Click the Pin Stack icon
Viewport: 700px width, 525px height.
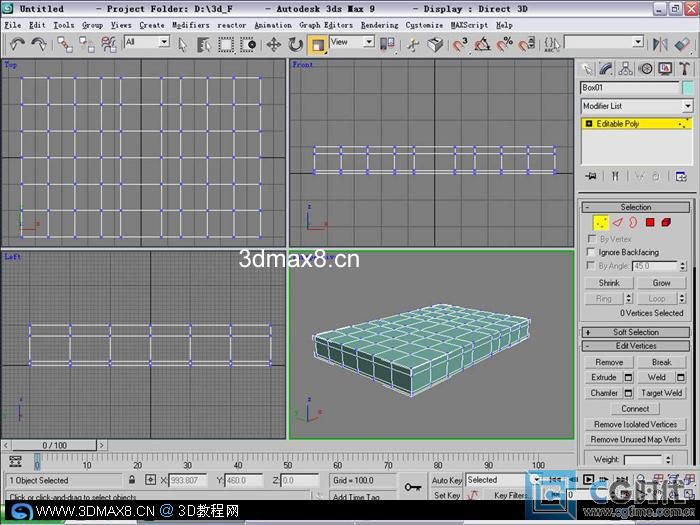click(591, 176)
